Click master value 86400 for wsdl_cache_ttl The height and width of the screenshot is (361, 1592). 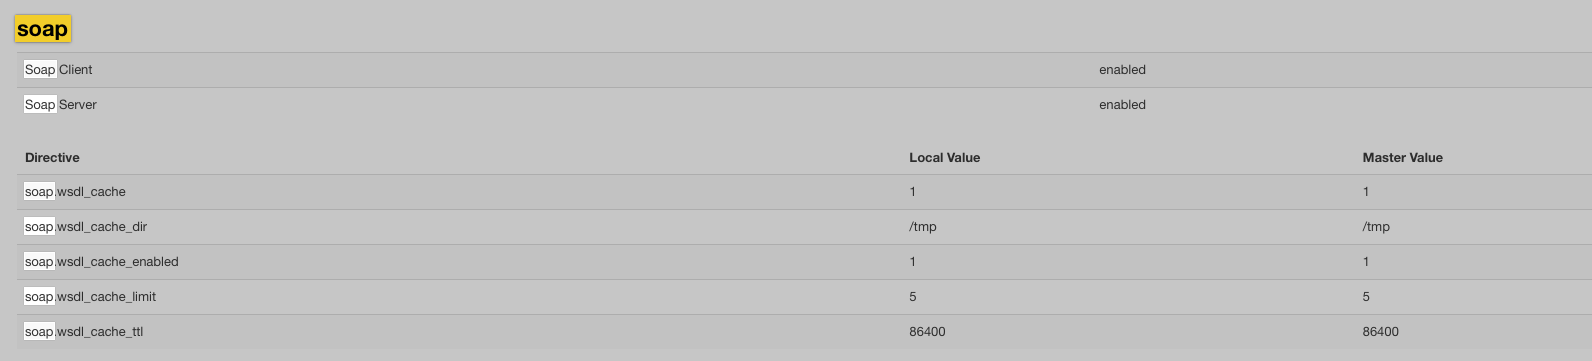pos(1380,332)
